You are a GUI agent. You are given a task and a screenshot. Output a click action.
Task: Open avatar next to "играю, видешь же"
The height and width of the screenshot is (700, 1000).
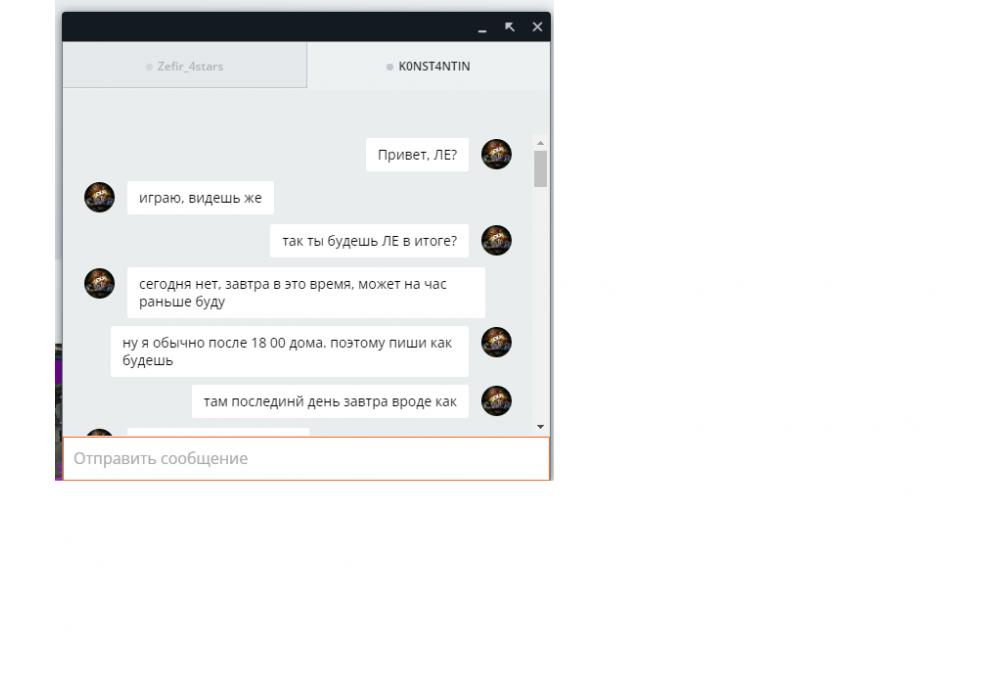coord(99,197)
